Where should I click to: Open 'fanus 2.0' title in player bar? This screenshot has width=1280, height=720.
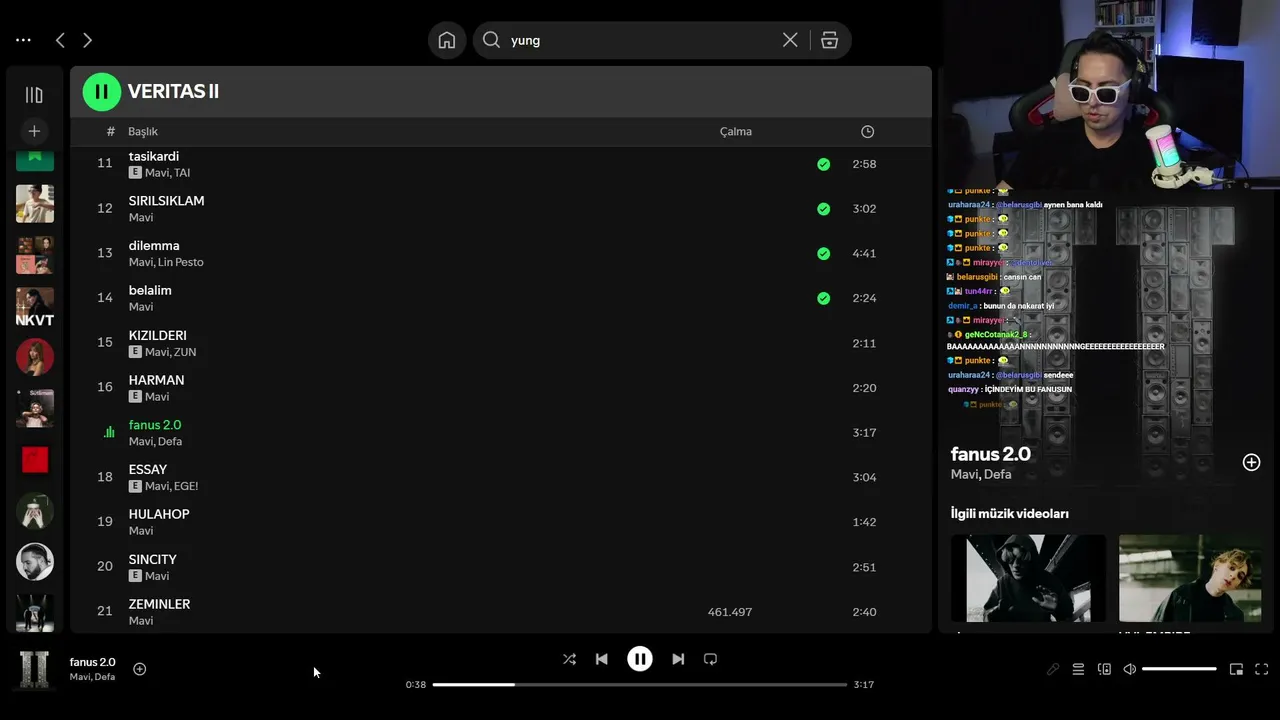[x=92, y=662]
